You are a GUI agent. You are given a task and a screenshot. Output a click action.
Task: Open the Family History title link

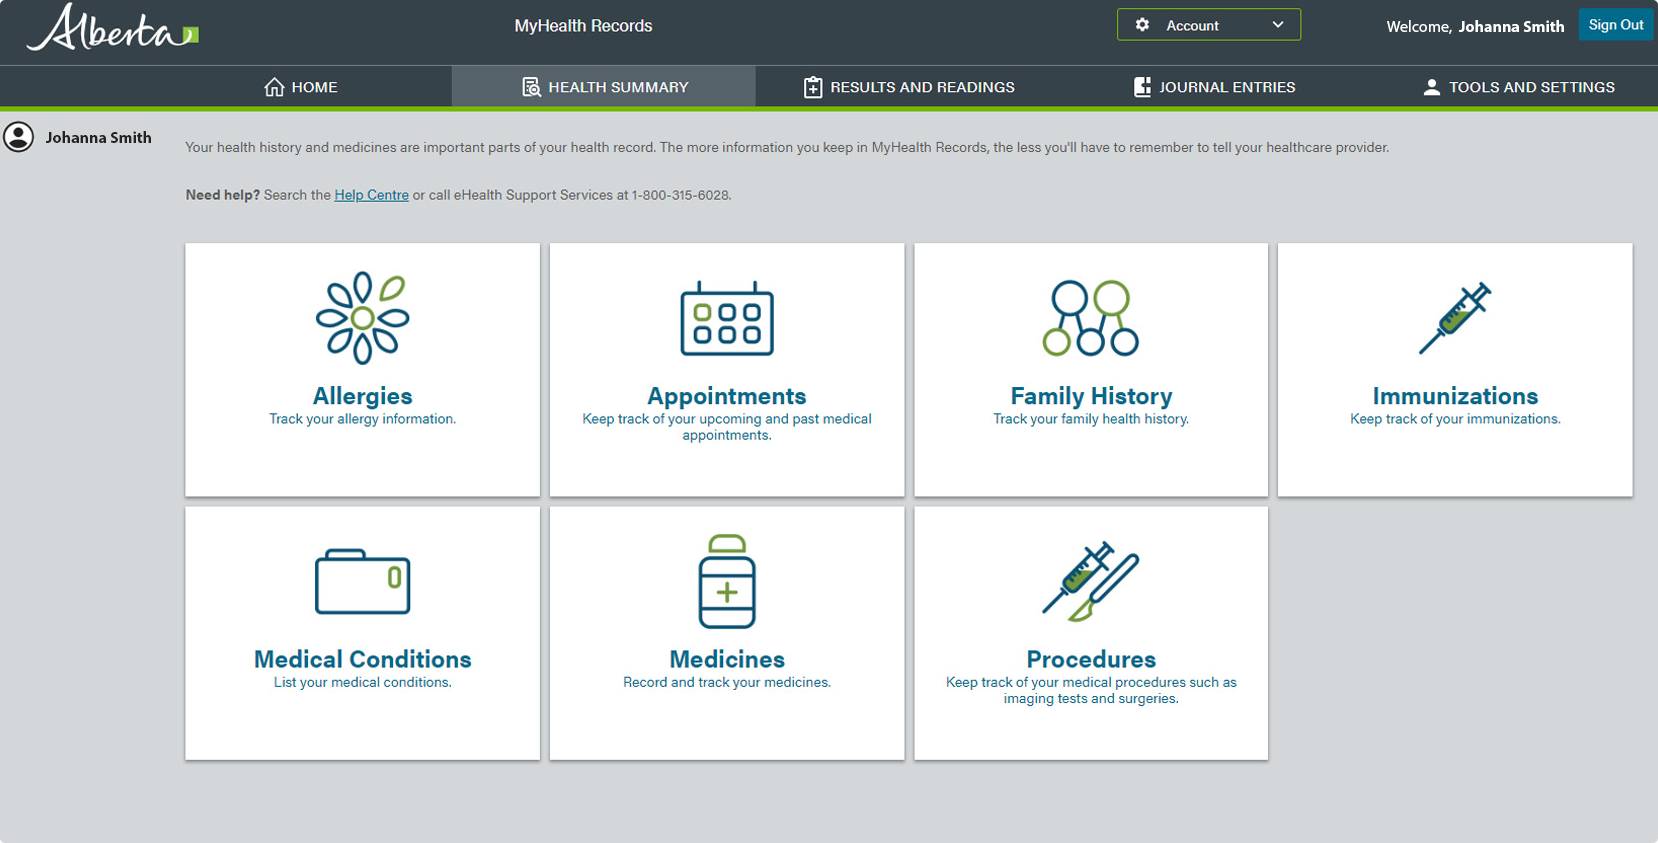tap(1091, 396)
